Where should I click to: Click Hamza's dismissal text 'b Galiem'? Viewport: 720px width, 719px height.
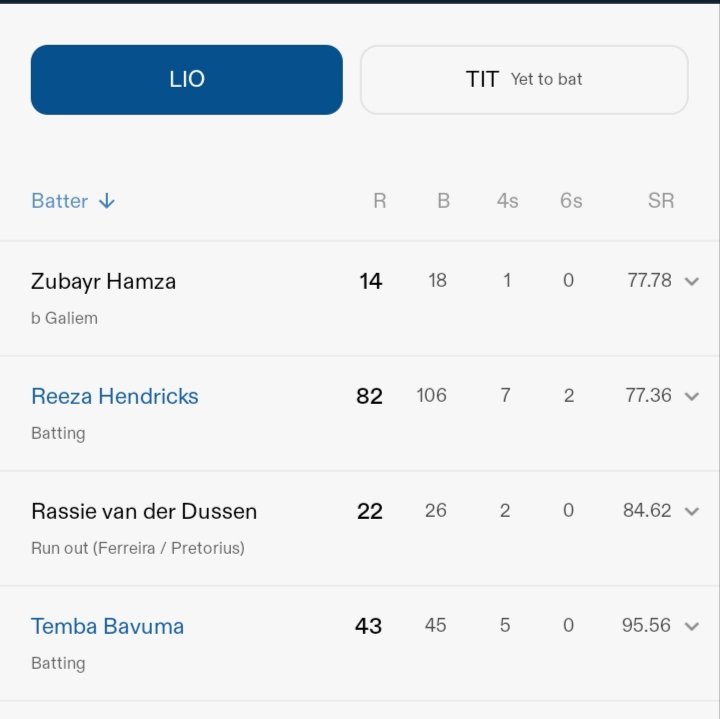(65, 318)
